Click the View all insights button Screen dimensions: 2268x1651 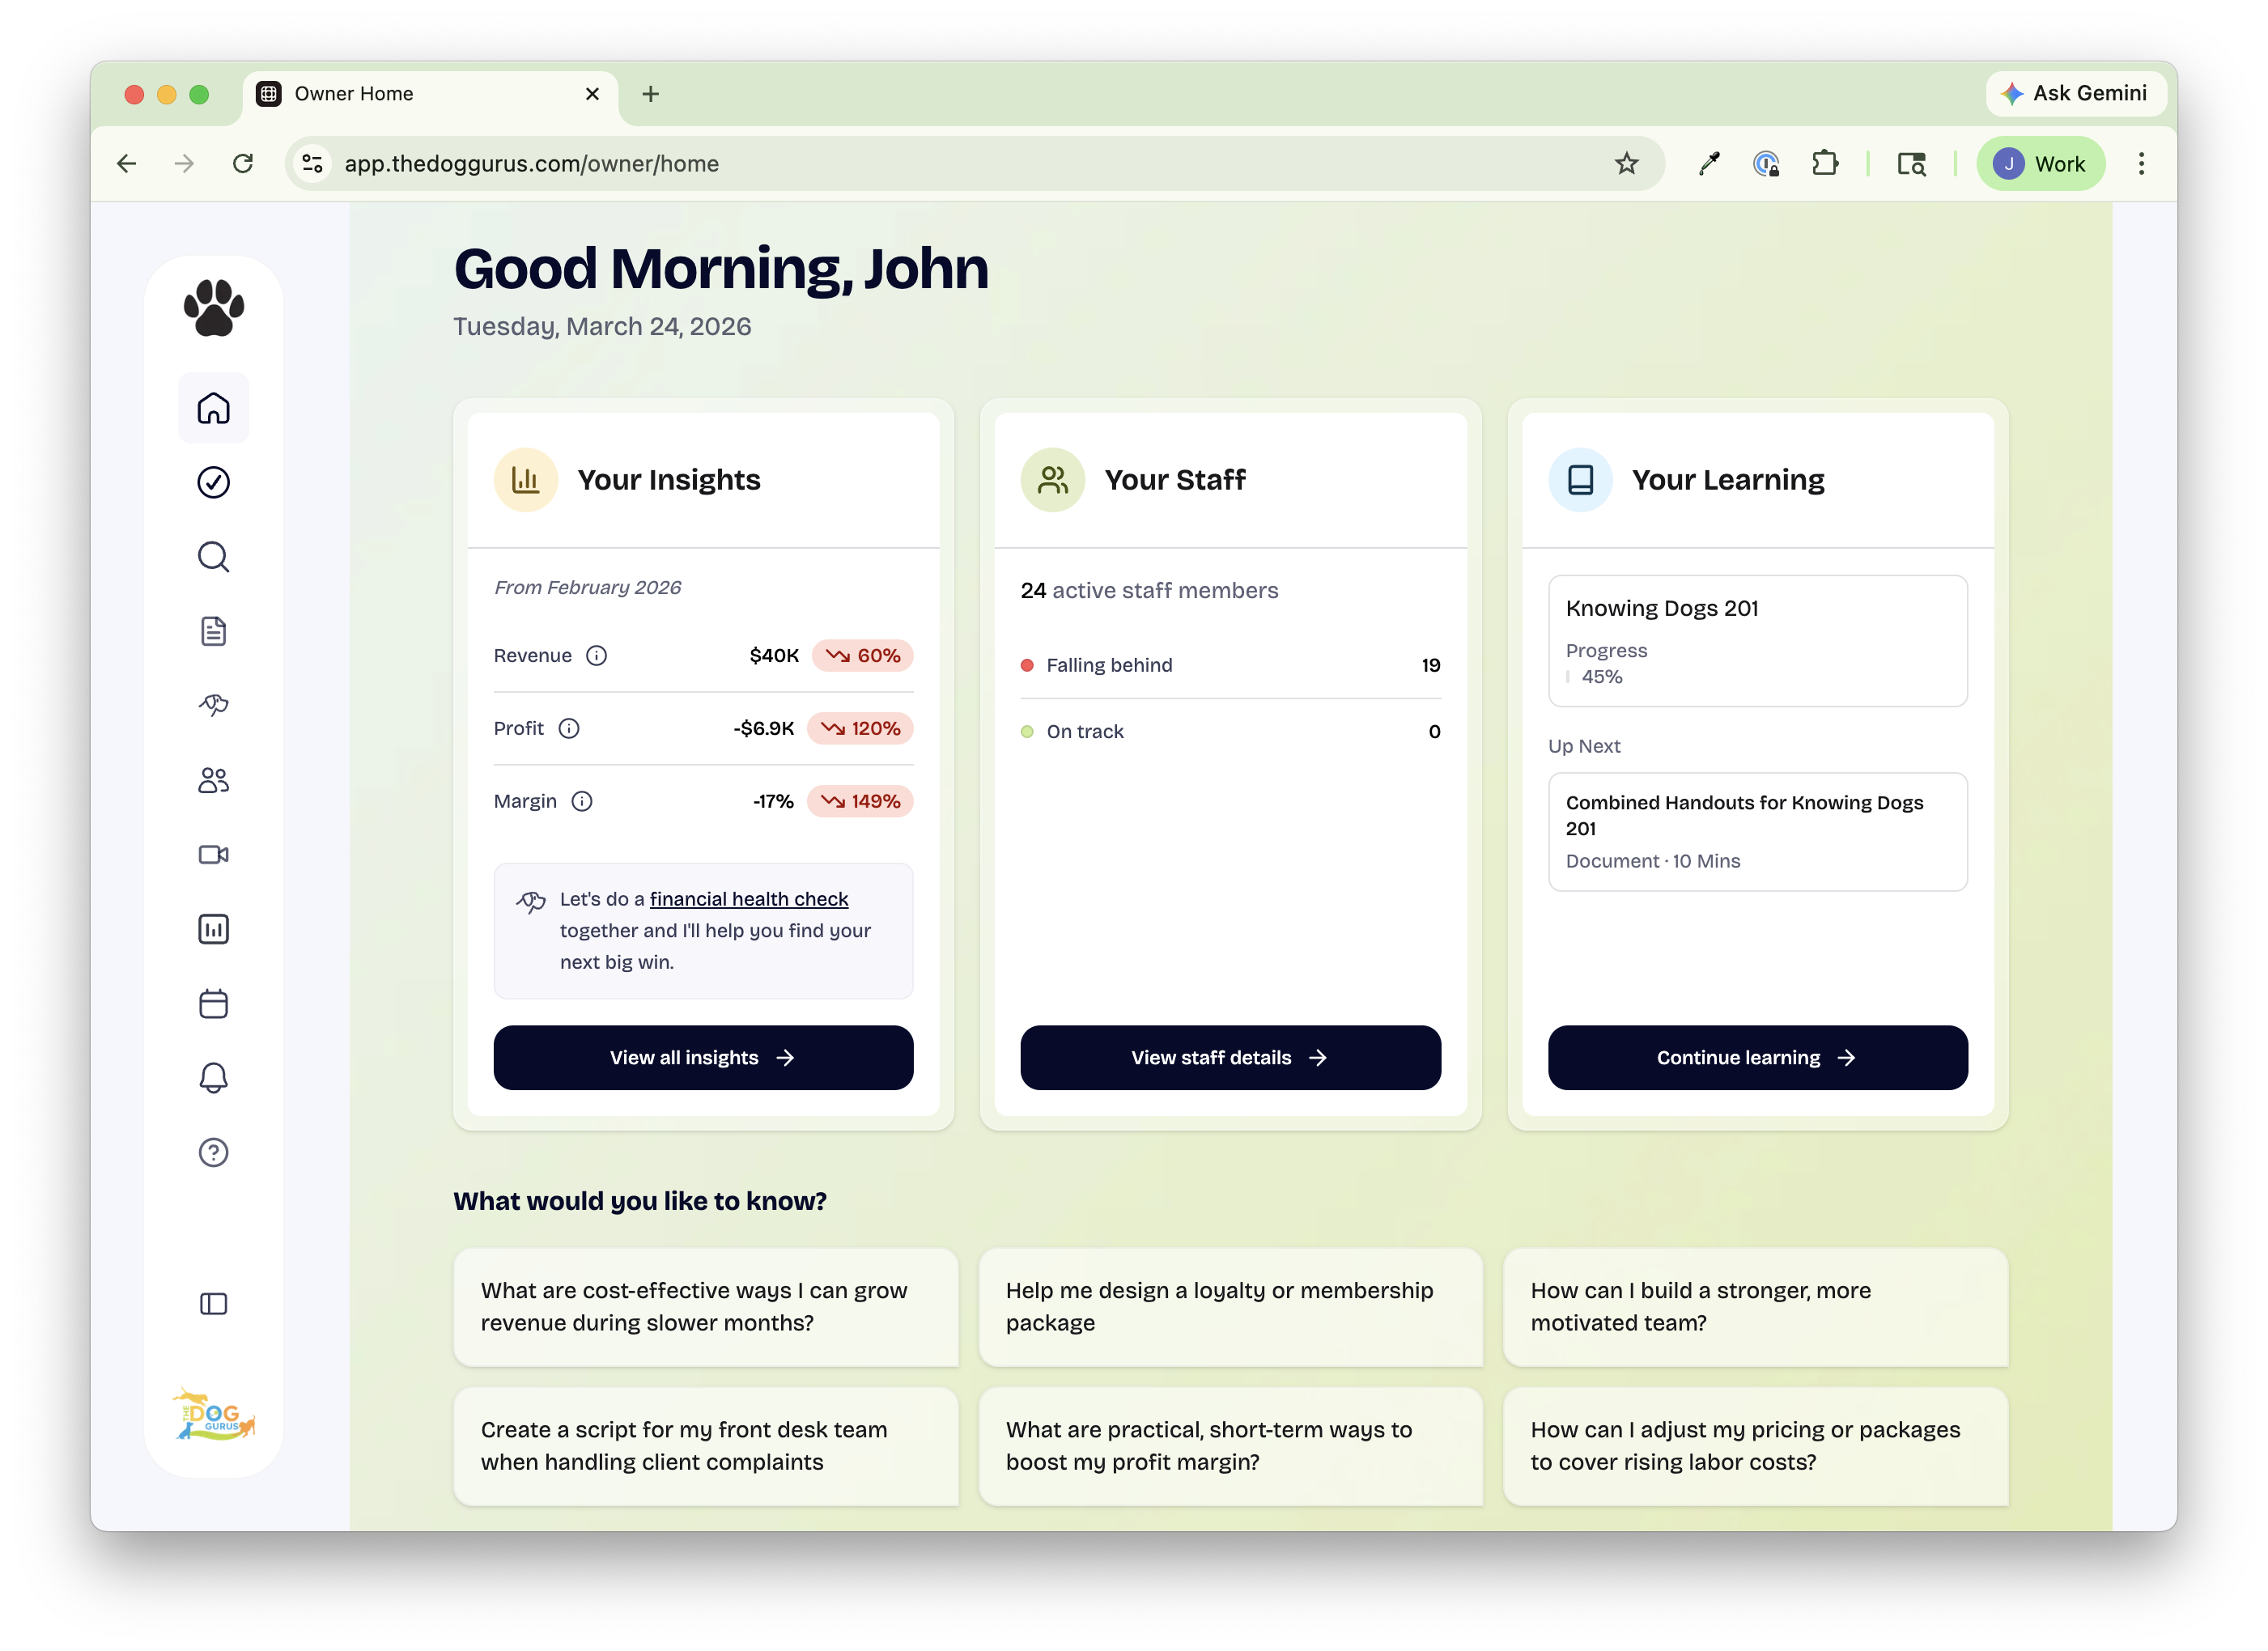click(x=703, y=1057)
